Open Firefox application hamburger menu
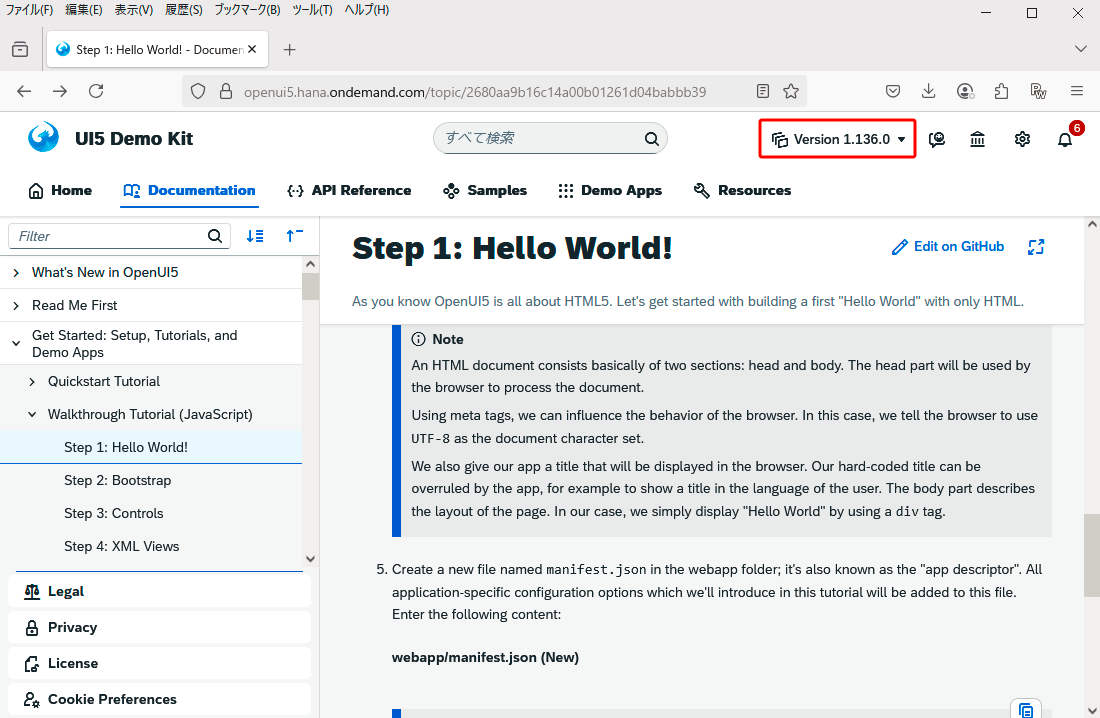This screenshot has width=1100, height=718. pyautogui.click(x=1078, y=91)
